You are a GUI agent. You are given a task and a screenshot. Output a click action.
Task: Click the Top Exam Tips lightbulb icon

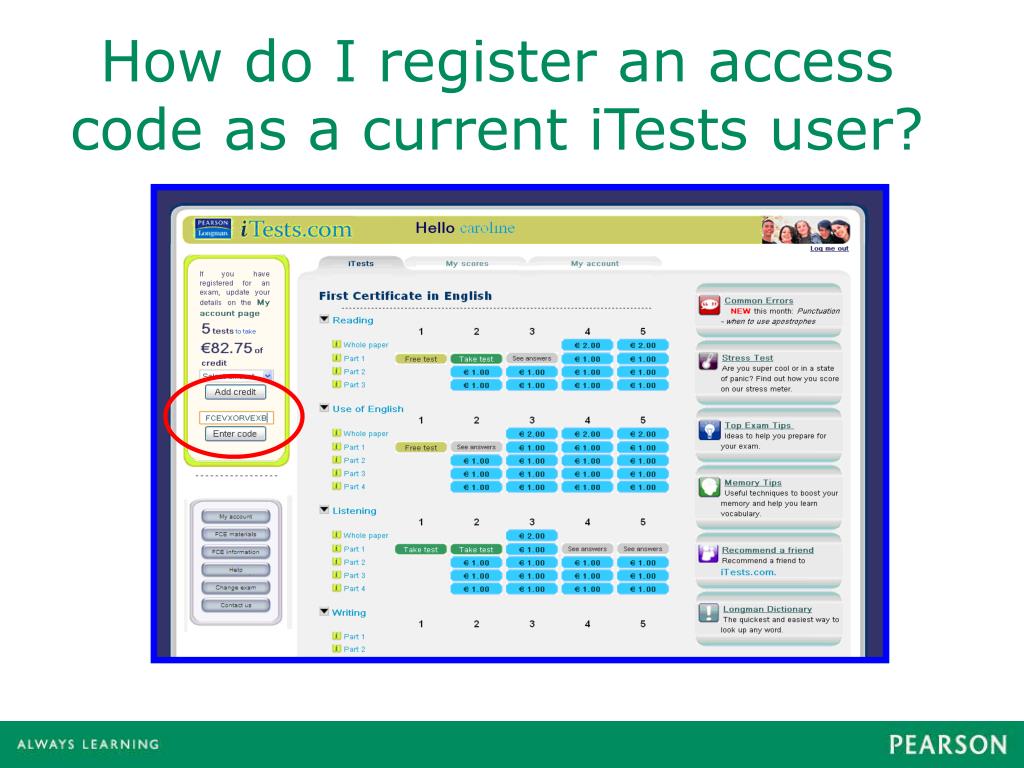click(x=709, y=430)
